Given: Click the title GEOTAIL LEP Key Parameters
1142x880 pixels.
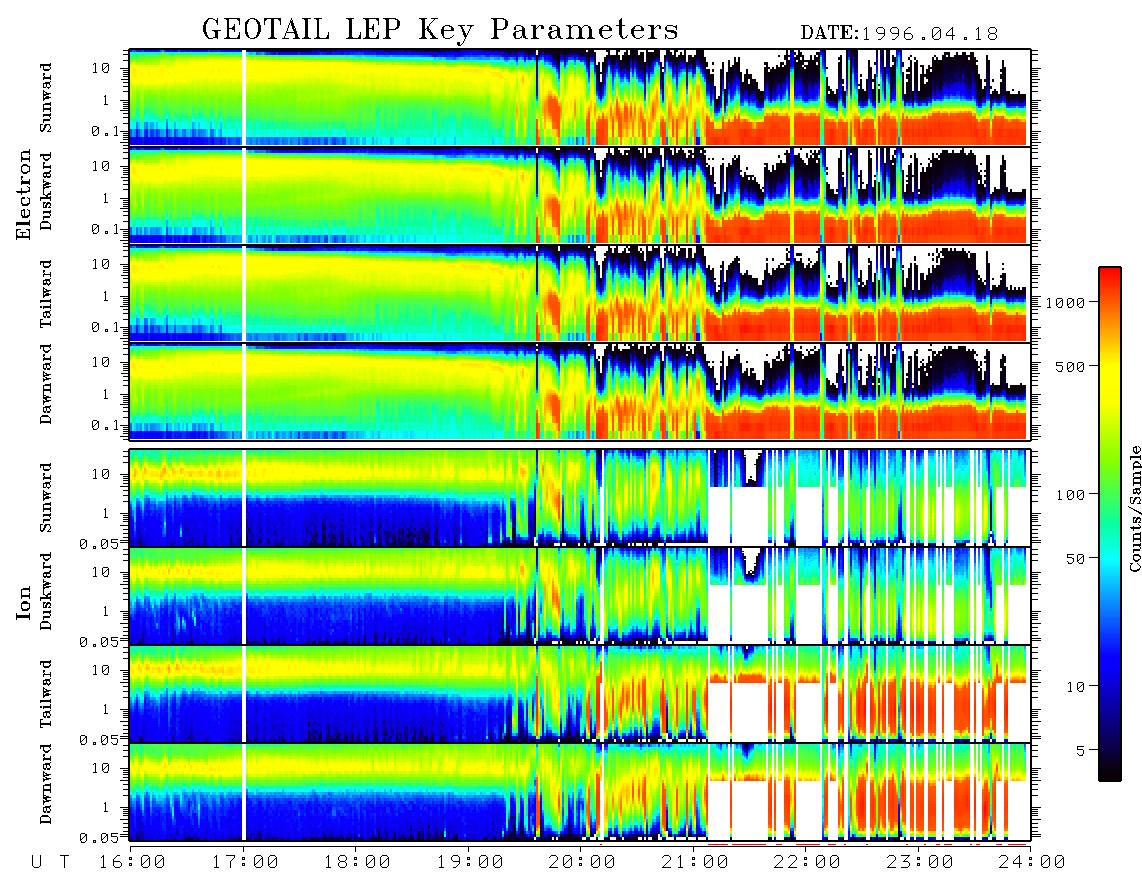Looking at the screenshot, I should (x=440, y=30).
